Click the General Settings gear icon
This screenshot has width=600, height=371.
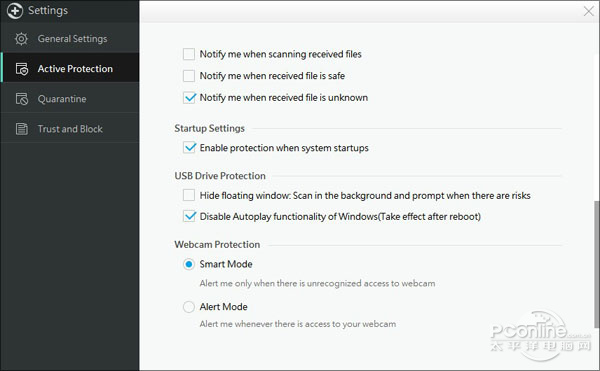click(x=21, y=39)
